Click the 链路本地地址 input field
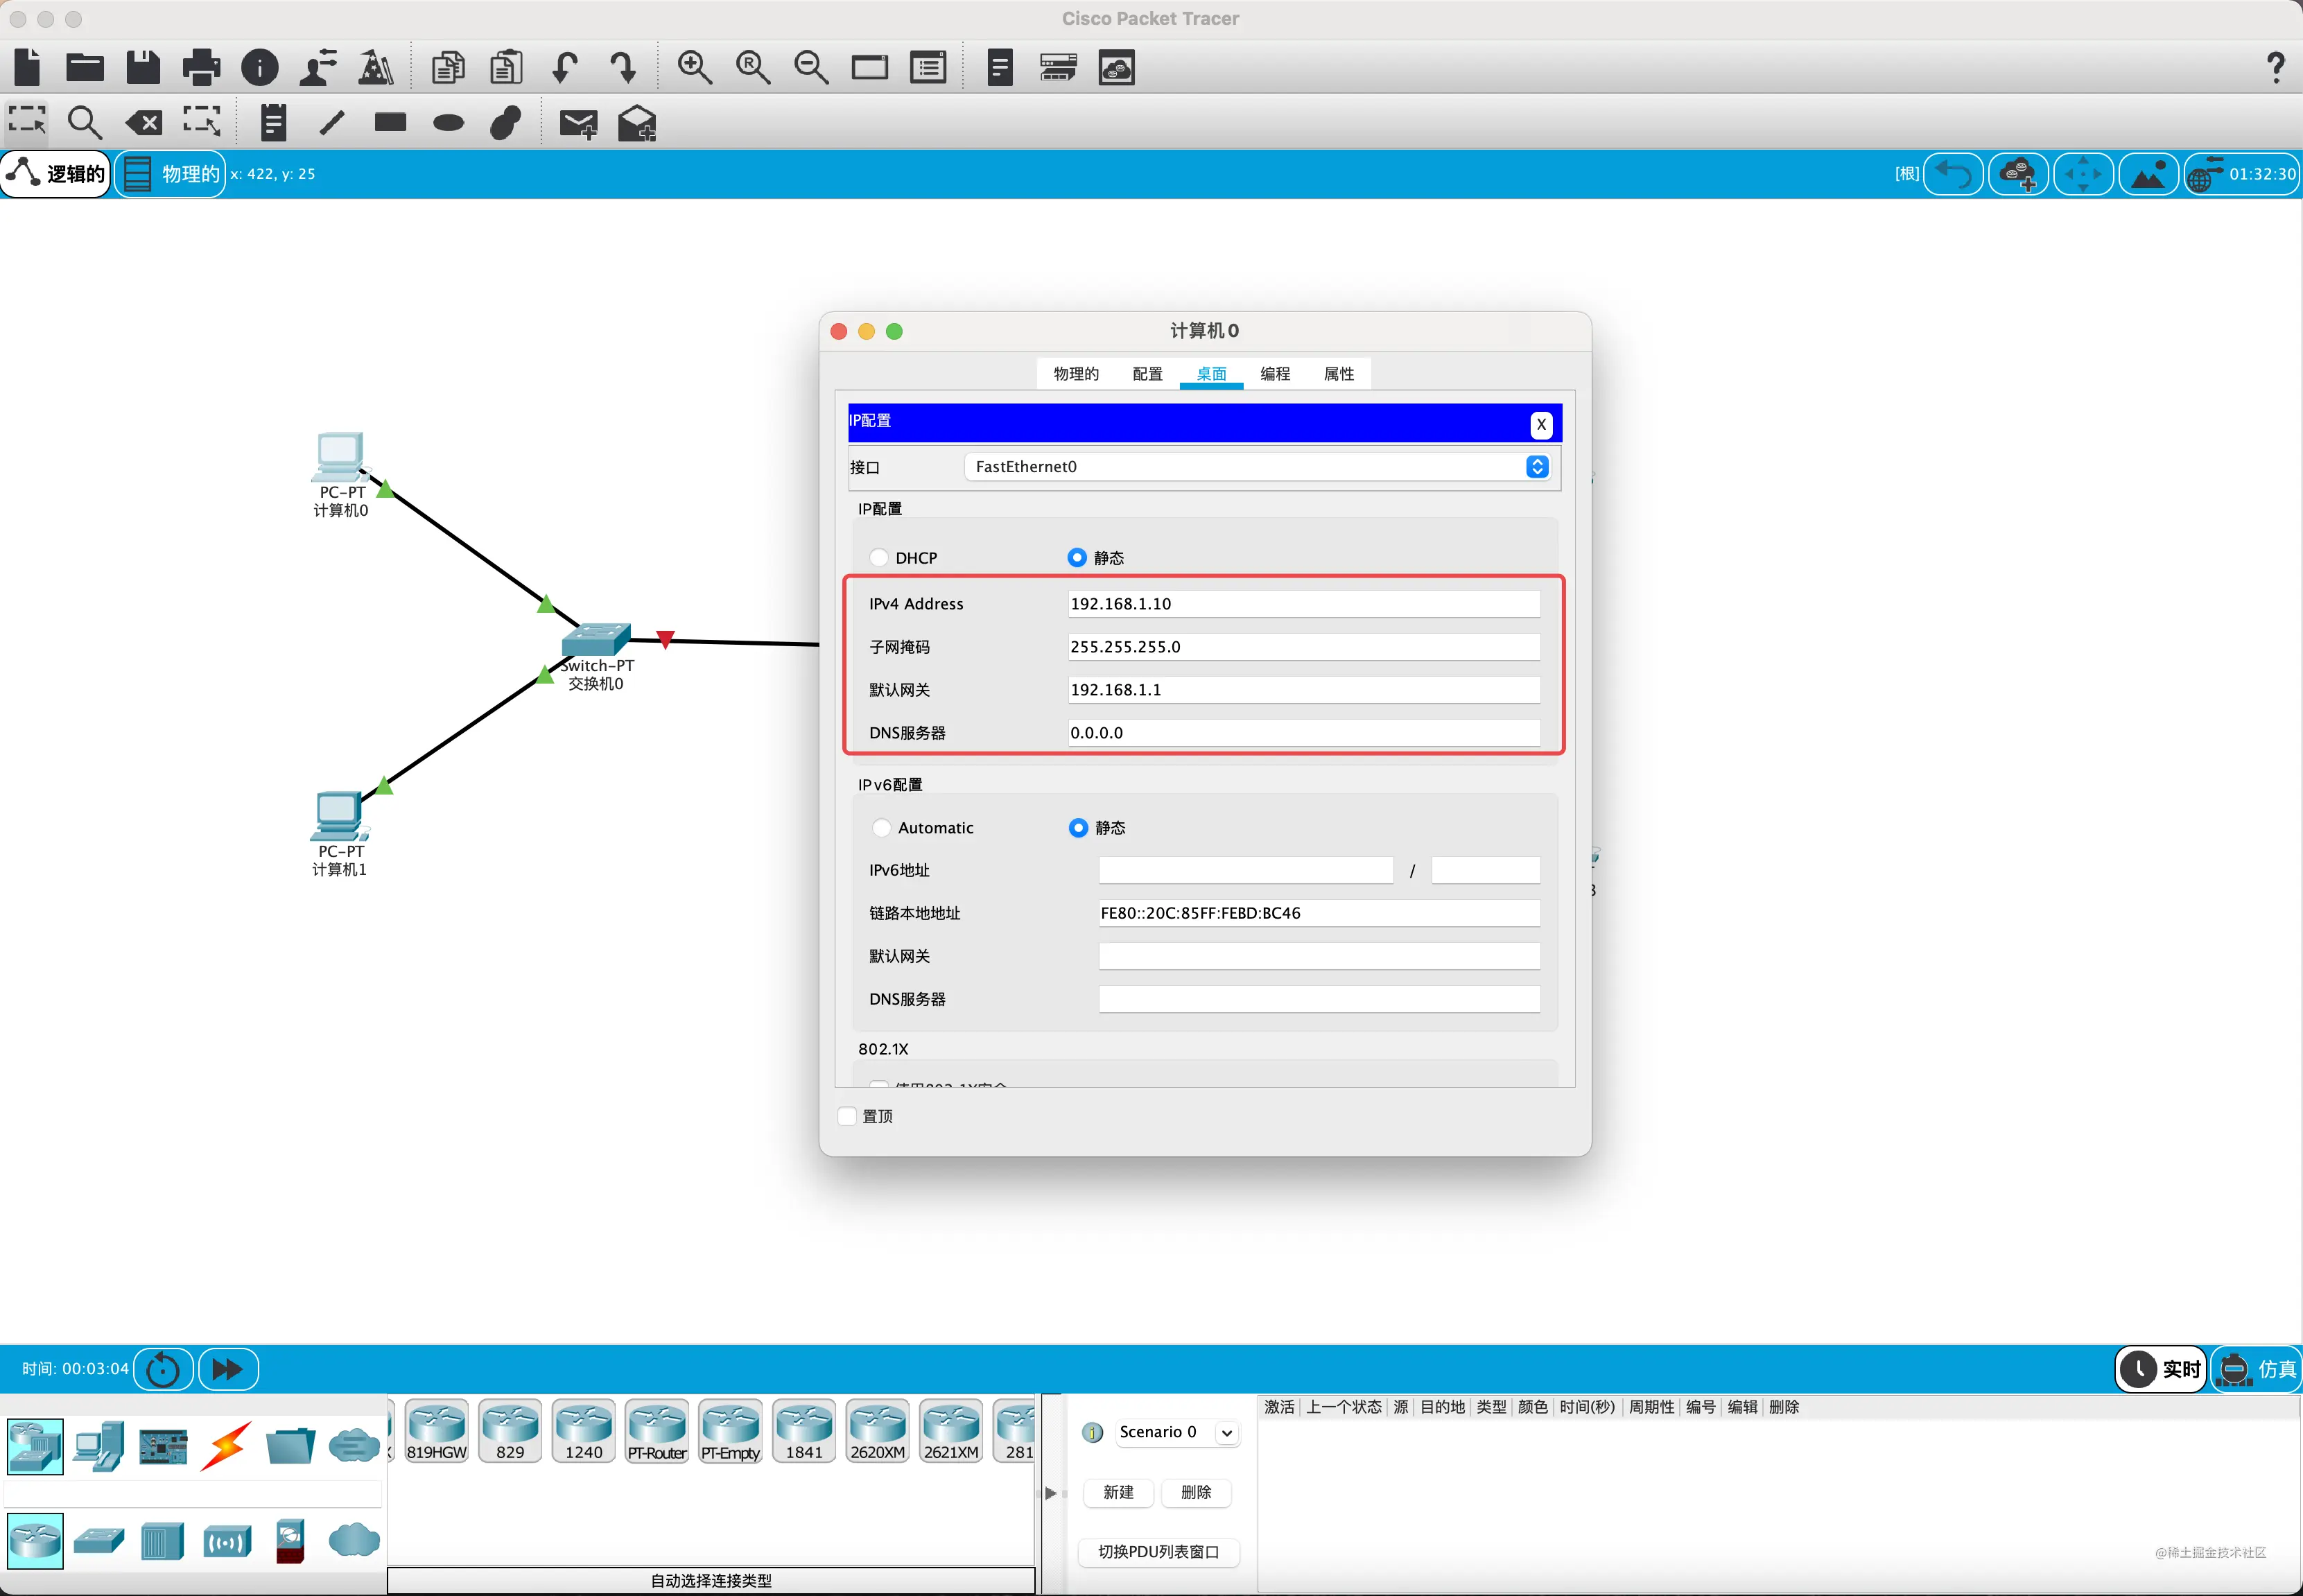Image resolution: width=2303 pixels, height=1596 pixels. pos(1319,912)
